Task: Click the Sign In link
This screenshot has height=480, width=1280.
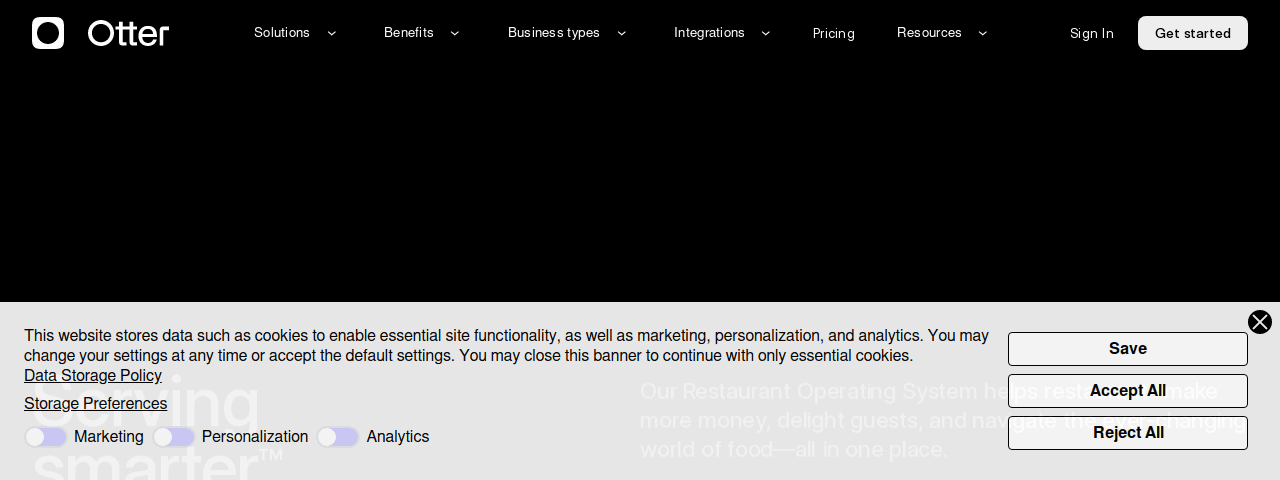Action: click(x=1091, y=33)
